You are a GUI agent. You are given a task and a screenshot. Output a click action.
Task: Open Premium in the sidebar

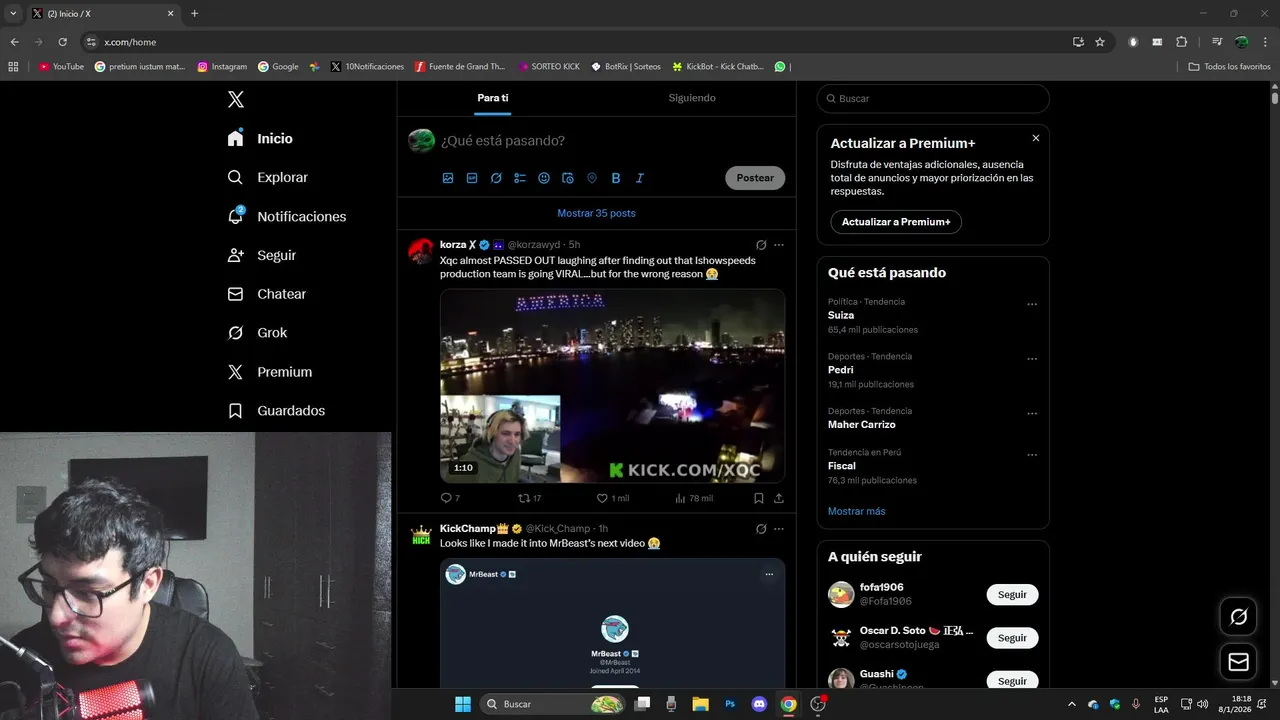(270, 372)
